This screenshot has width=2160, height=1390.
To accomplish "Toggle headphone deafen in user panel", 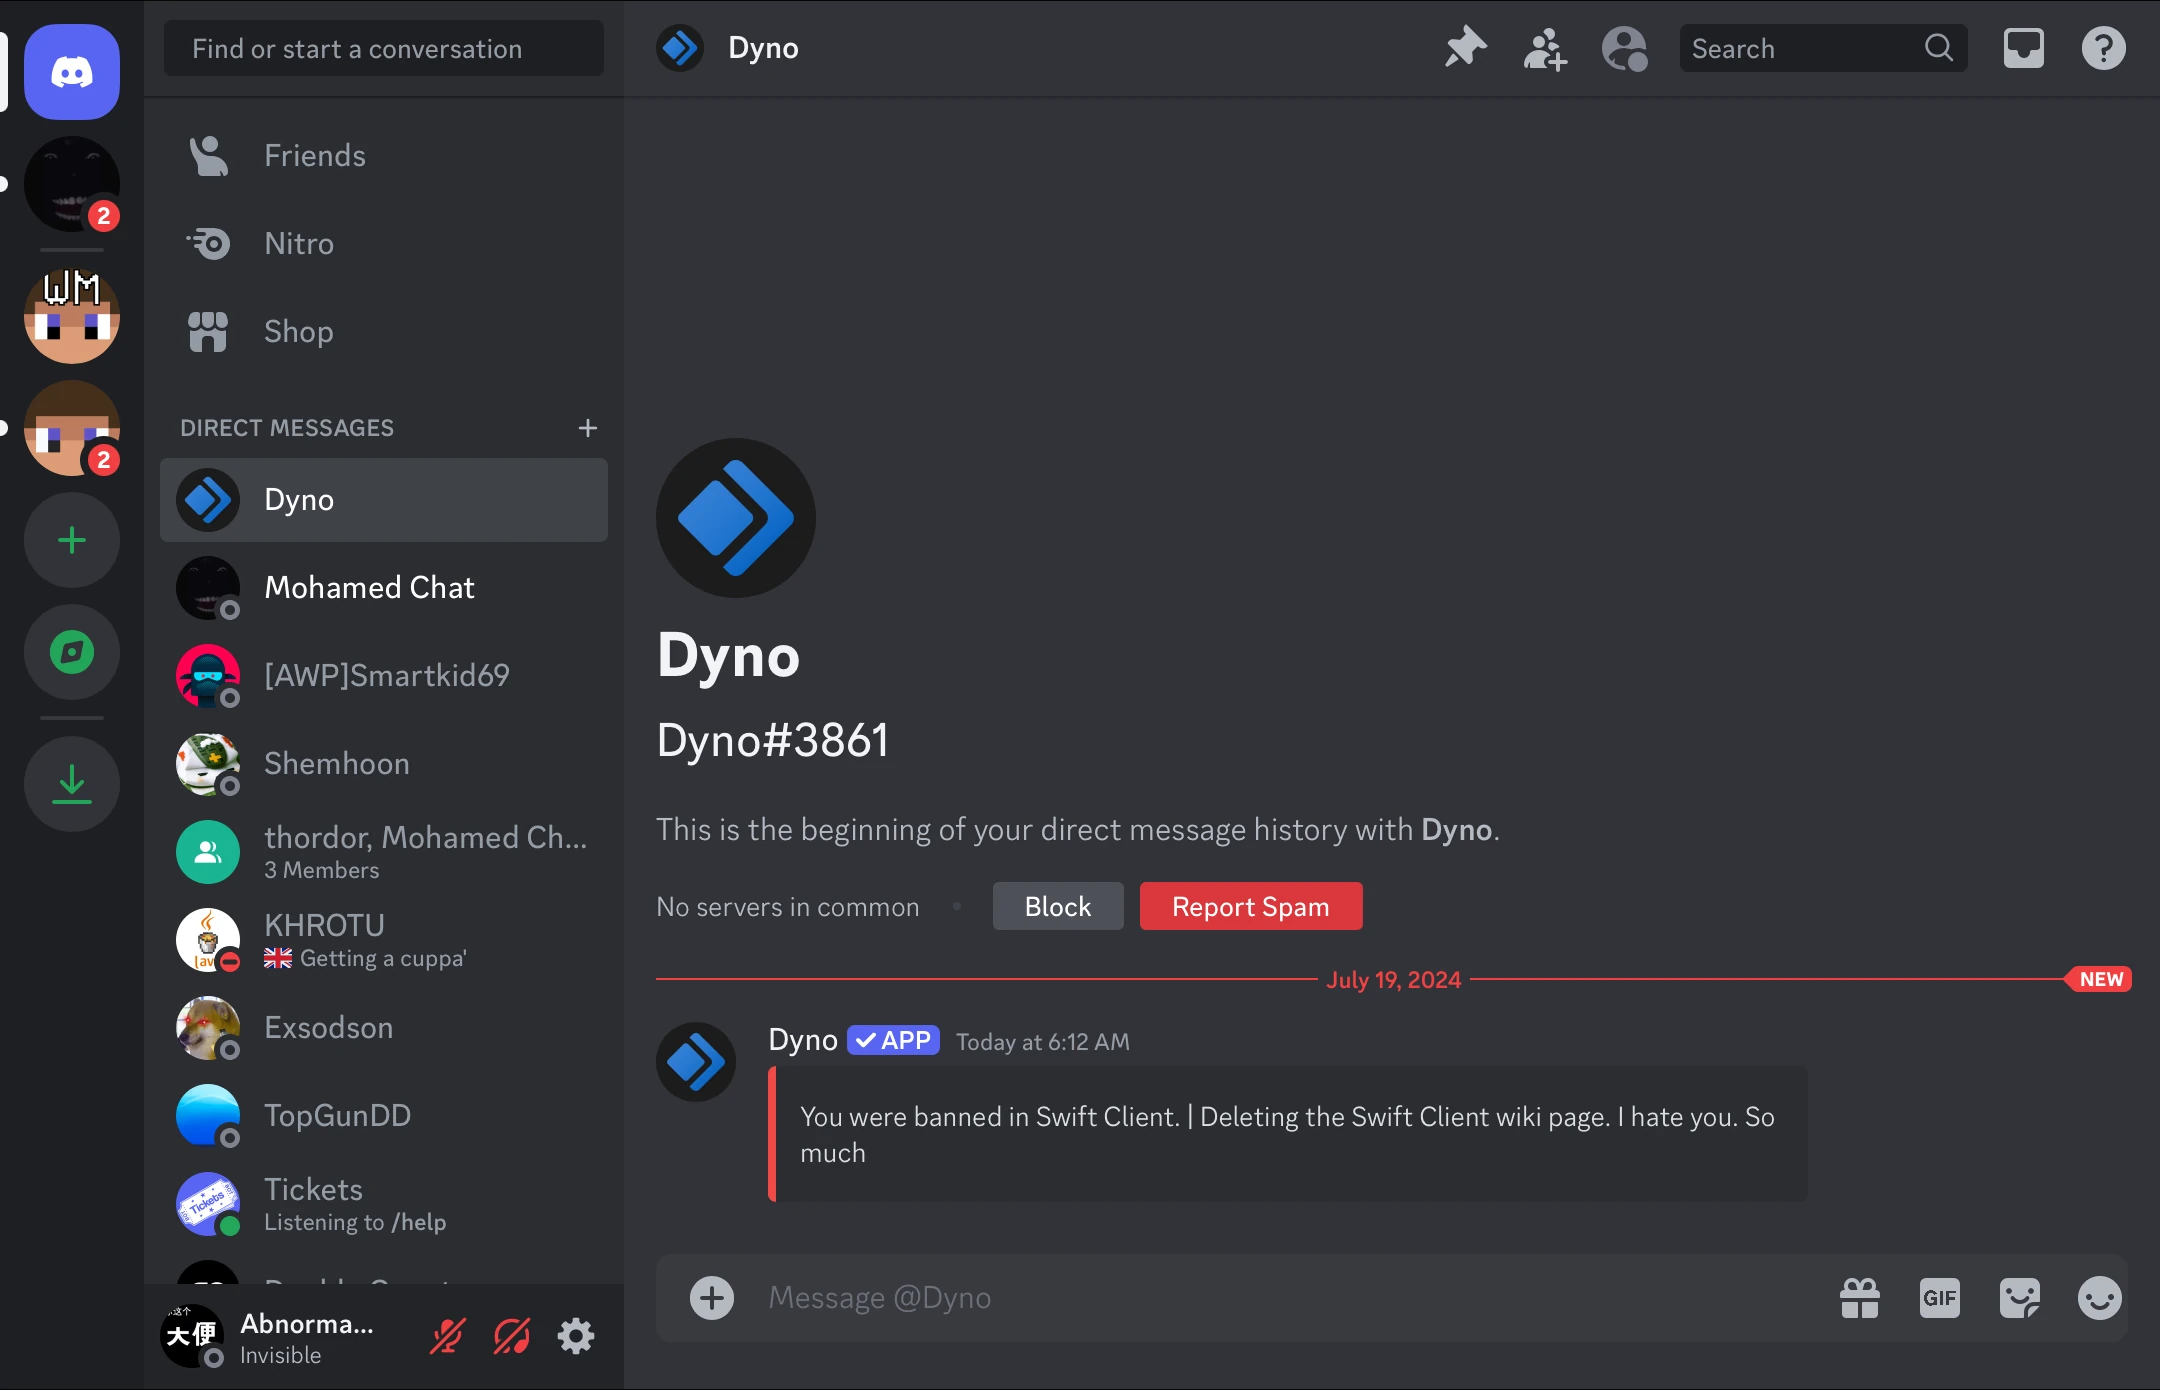I will point(512,1336).
